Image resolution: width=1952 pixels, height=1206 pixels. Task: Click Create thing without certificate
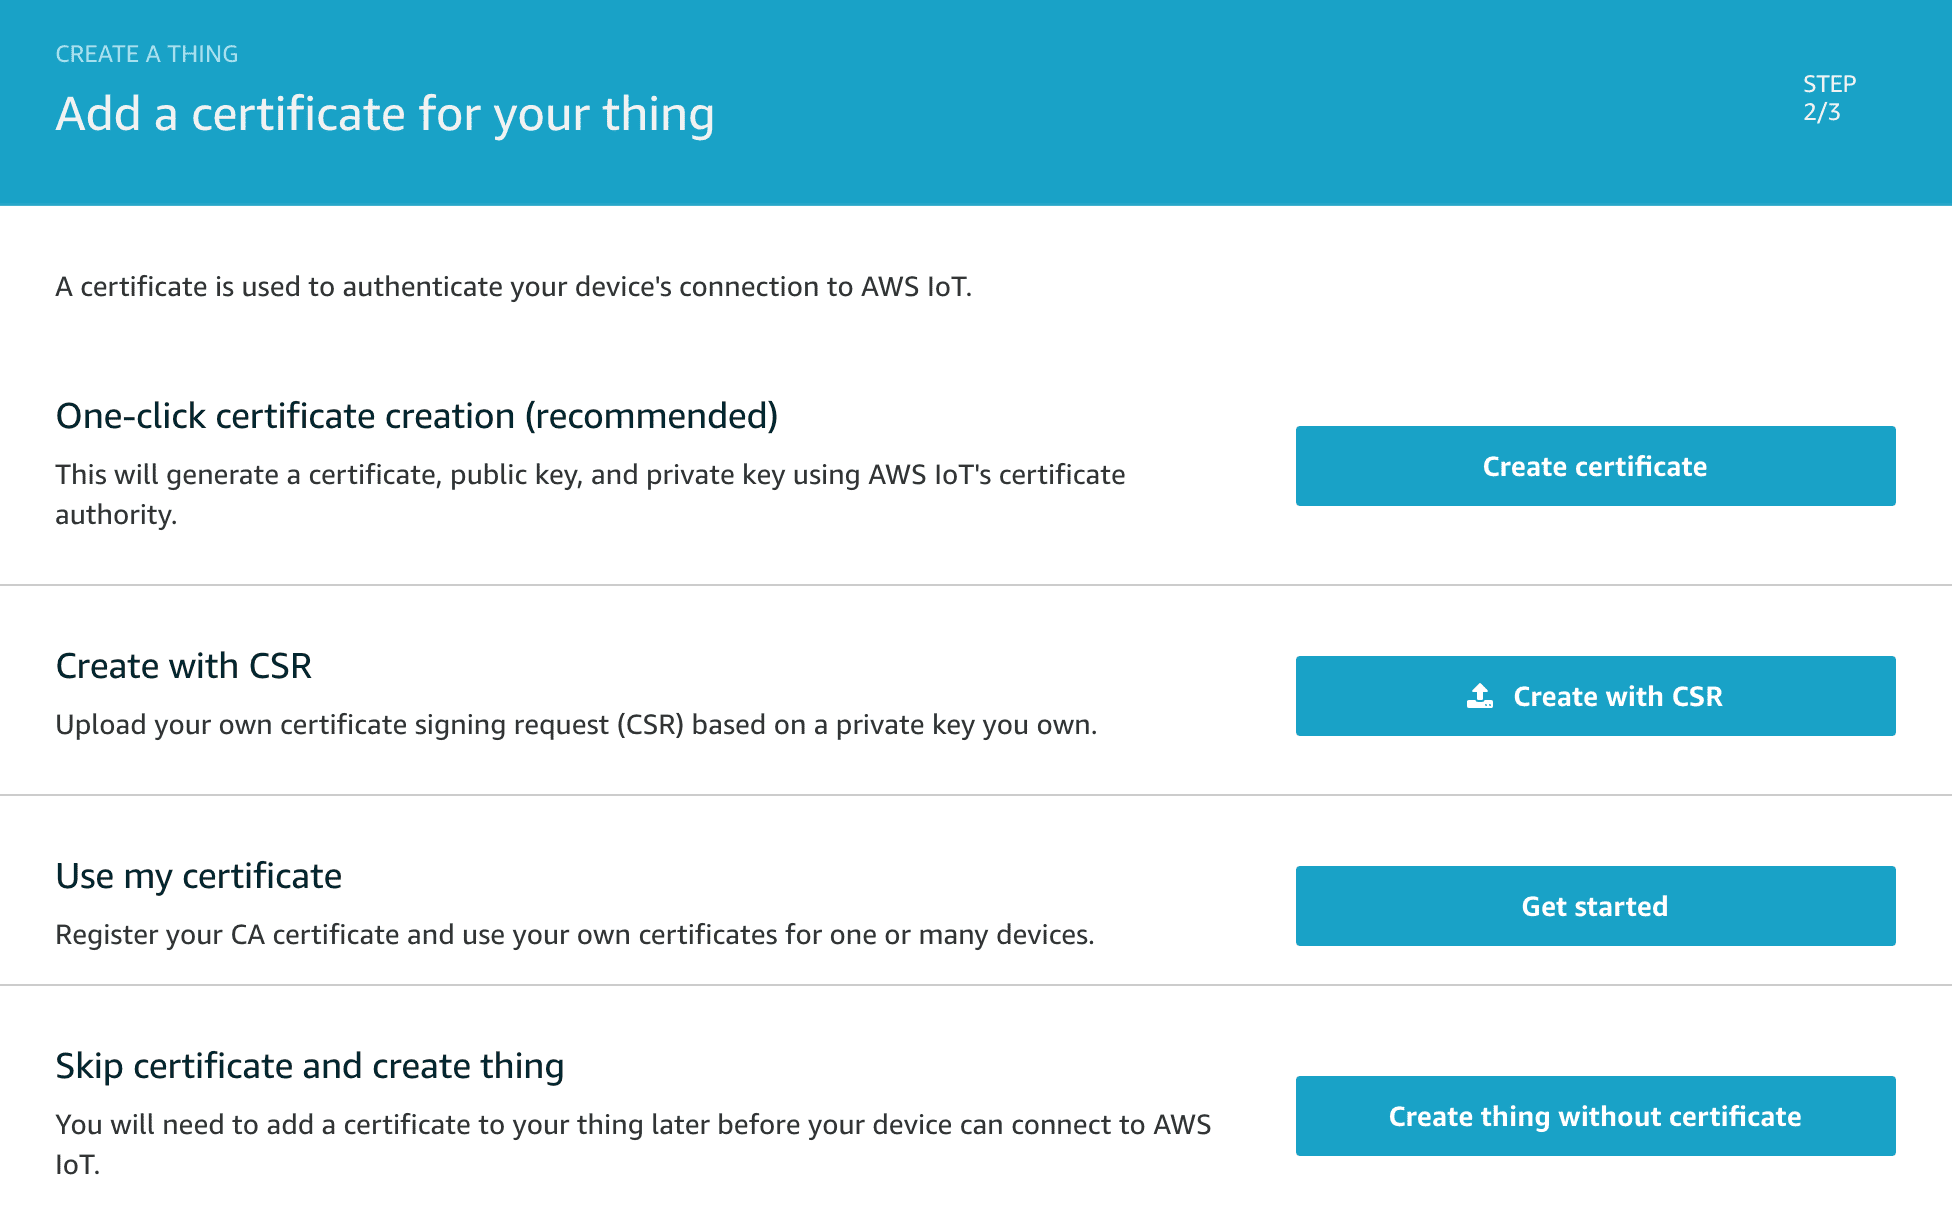pyautogui.click(x=1594, y=1116)
